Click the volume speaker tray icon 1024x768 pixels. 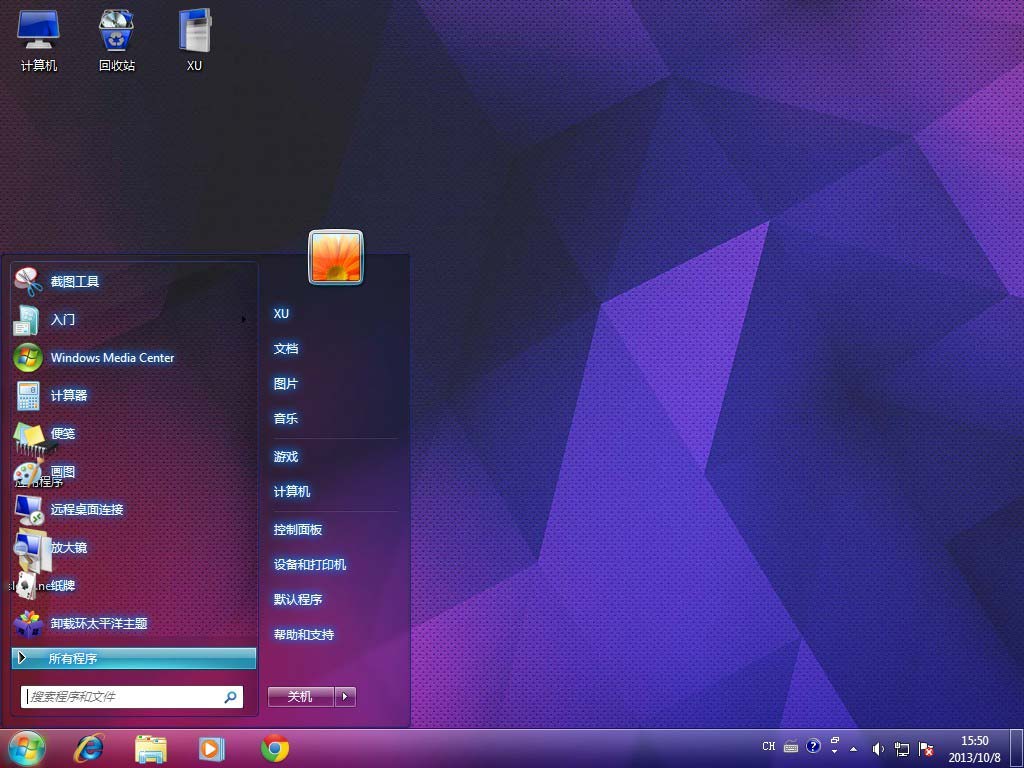878,748
